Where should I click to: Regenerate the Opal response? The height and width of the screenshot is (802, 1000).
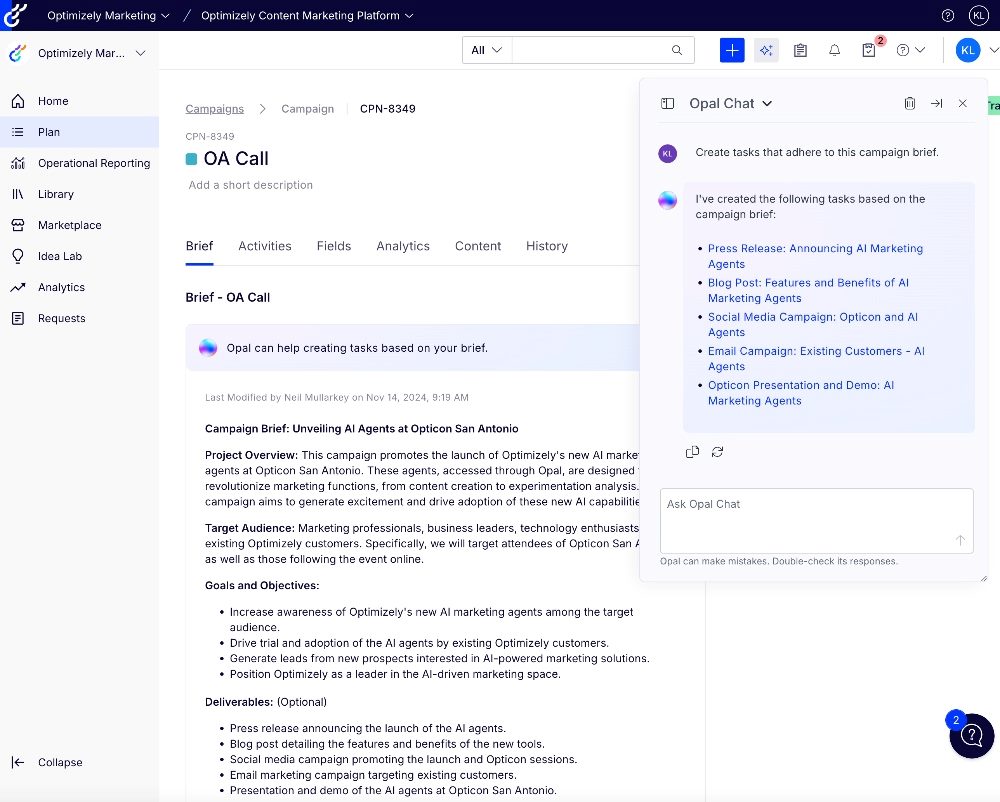pyautogui.click(x=717, y=452)
